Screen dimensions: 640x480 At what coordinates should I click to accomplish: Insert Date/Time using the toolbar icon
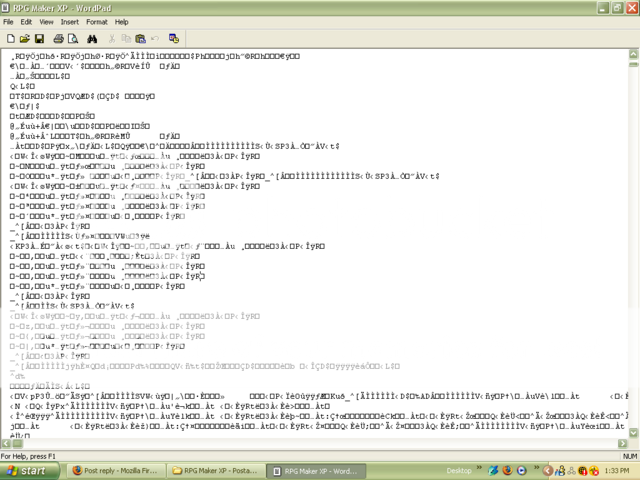point(173,37)
